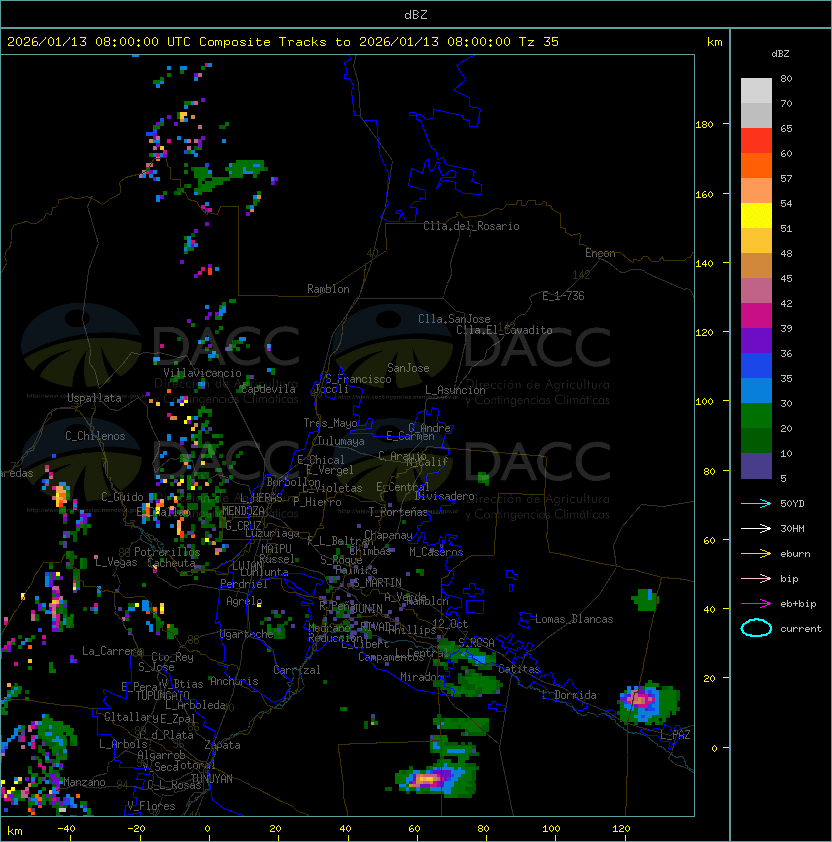832x842 pixels.
Task: Click the -40 tick on the x-axis
Action: pyautogui.click(x=67, y=829)
